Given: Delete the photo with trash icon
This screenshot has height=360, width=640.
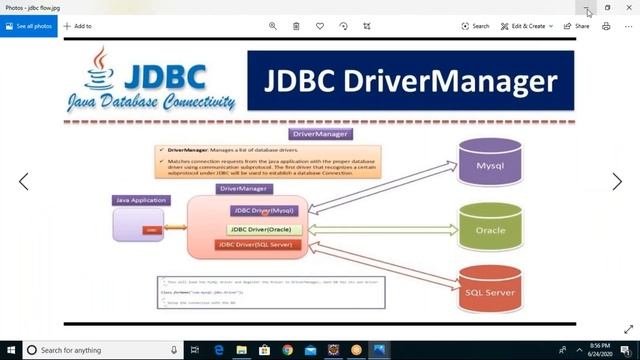Looking at the screenshot, I should [x=296, y=26].
